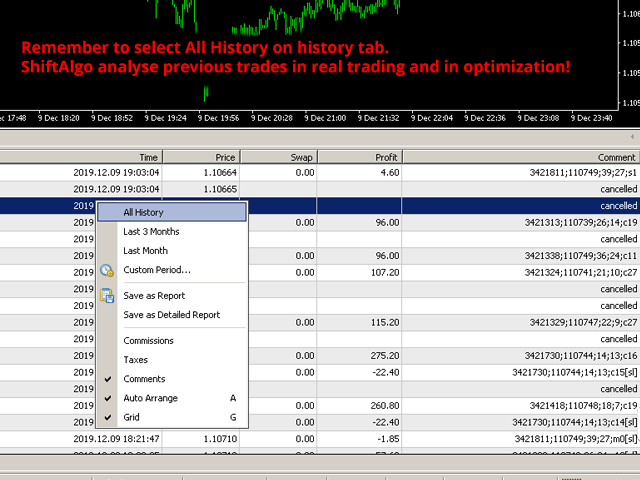The image size is (640, 480).
Task: Select All History from context menu
Action: click(143, 212)
